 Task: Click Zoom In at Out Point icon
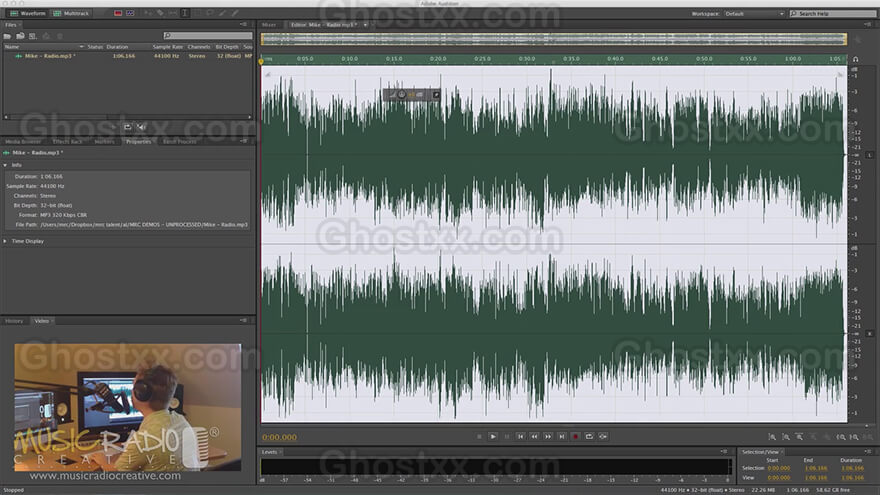(854, 437)
